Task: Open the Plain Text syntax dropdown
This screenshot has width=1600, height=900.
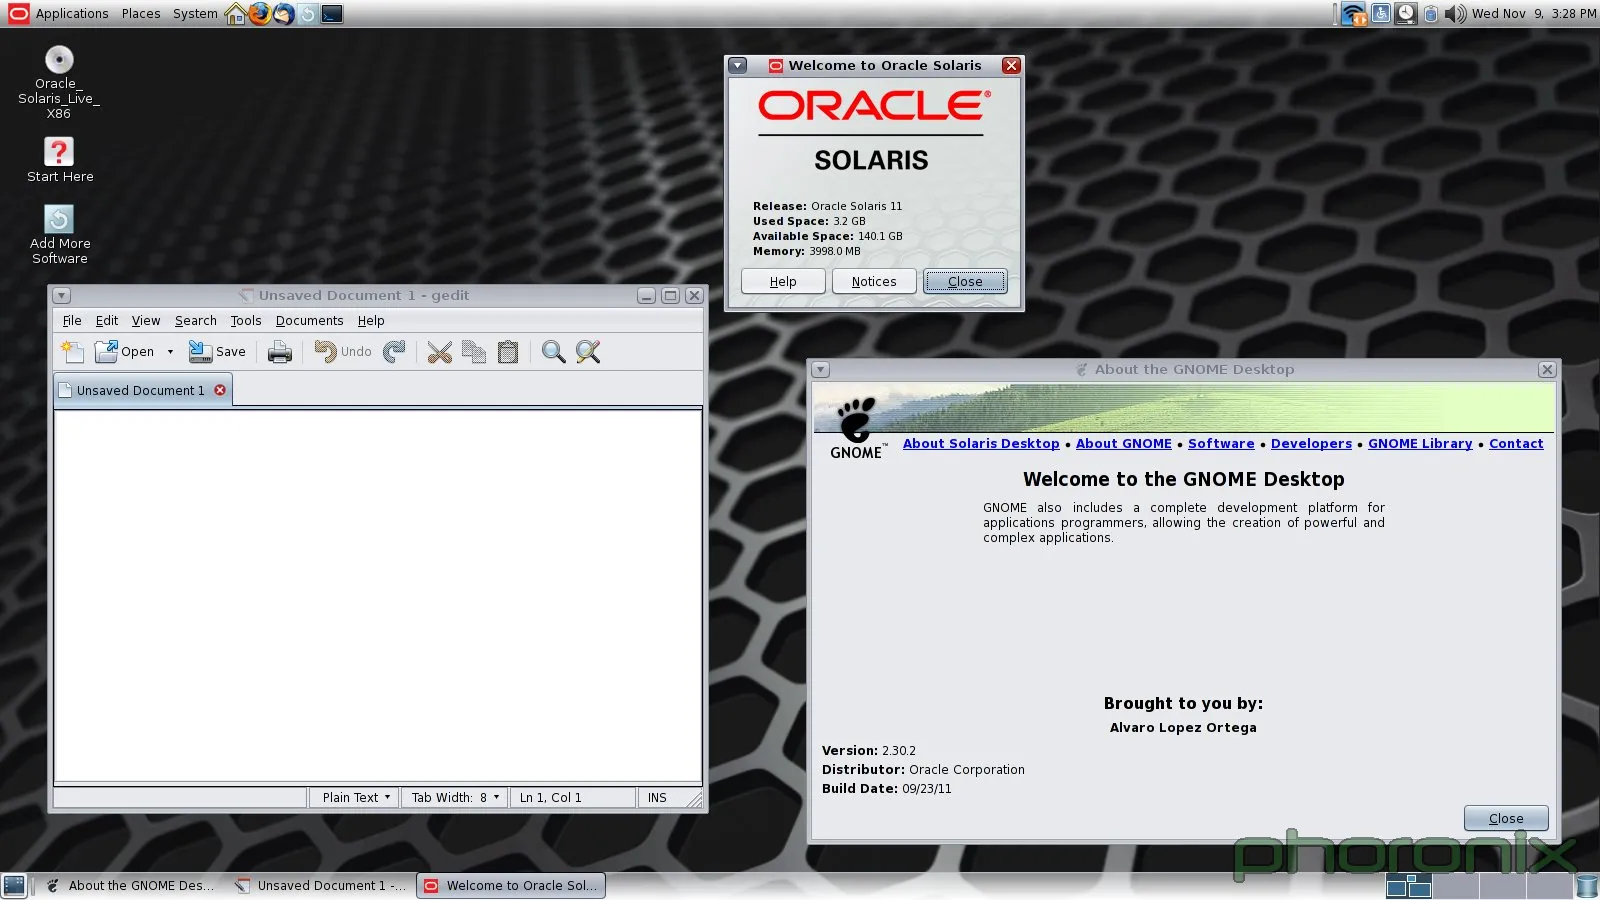Action: (356, 798)
